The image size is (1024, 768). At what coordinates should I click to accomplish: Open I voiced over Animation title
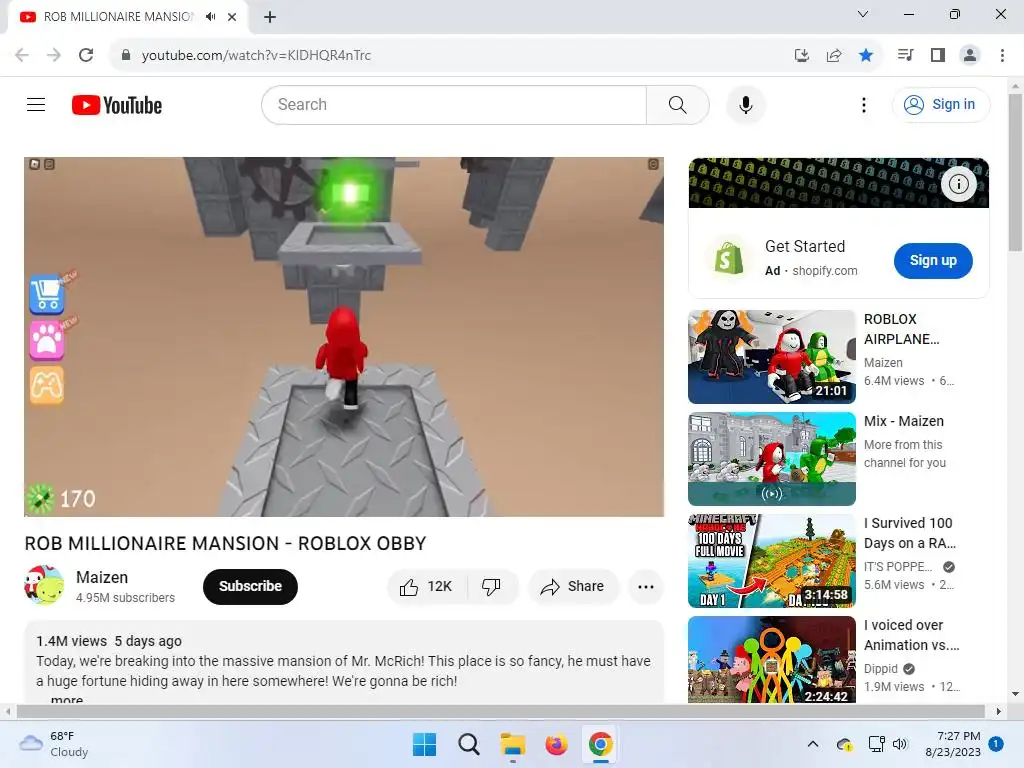pyautogui.click(x=912, y=635)
